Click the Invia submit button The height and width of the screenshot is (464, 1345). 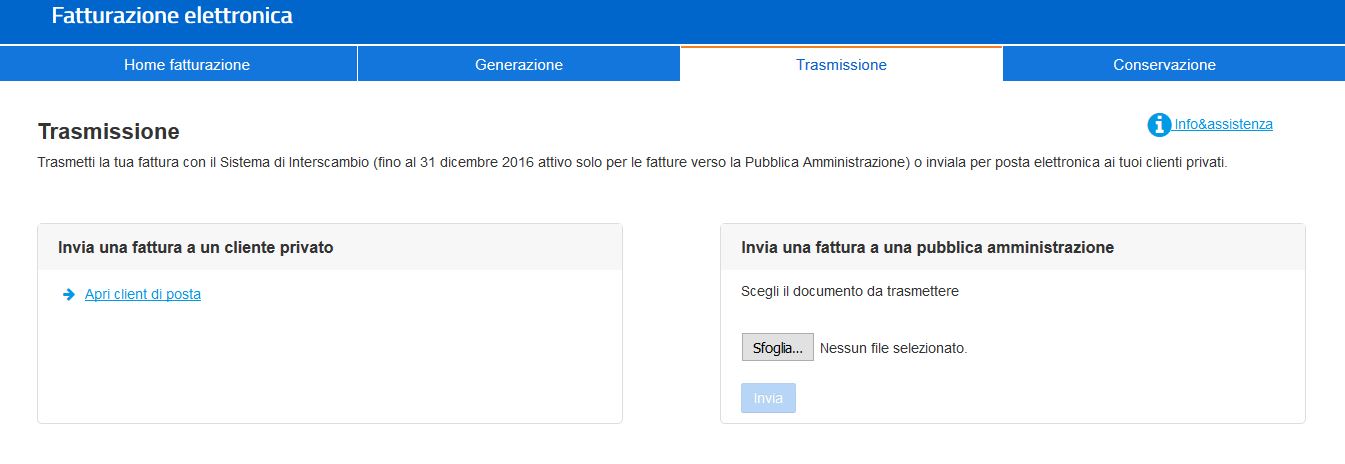[x=768, y=398]
